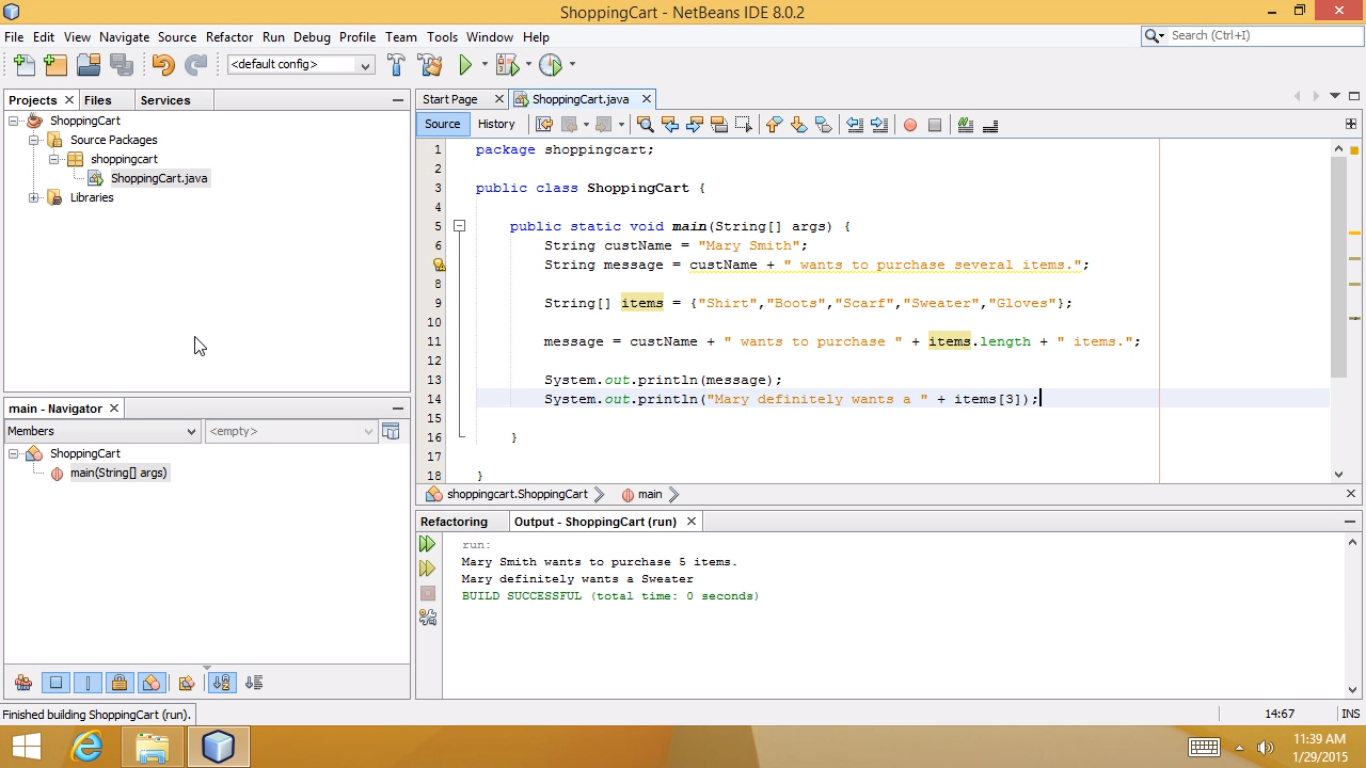Click the Profile Project toolbar icon
The height and width of the screenshot is (768, 1366).
pyautogui.click(x=550, y=65)
